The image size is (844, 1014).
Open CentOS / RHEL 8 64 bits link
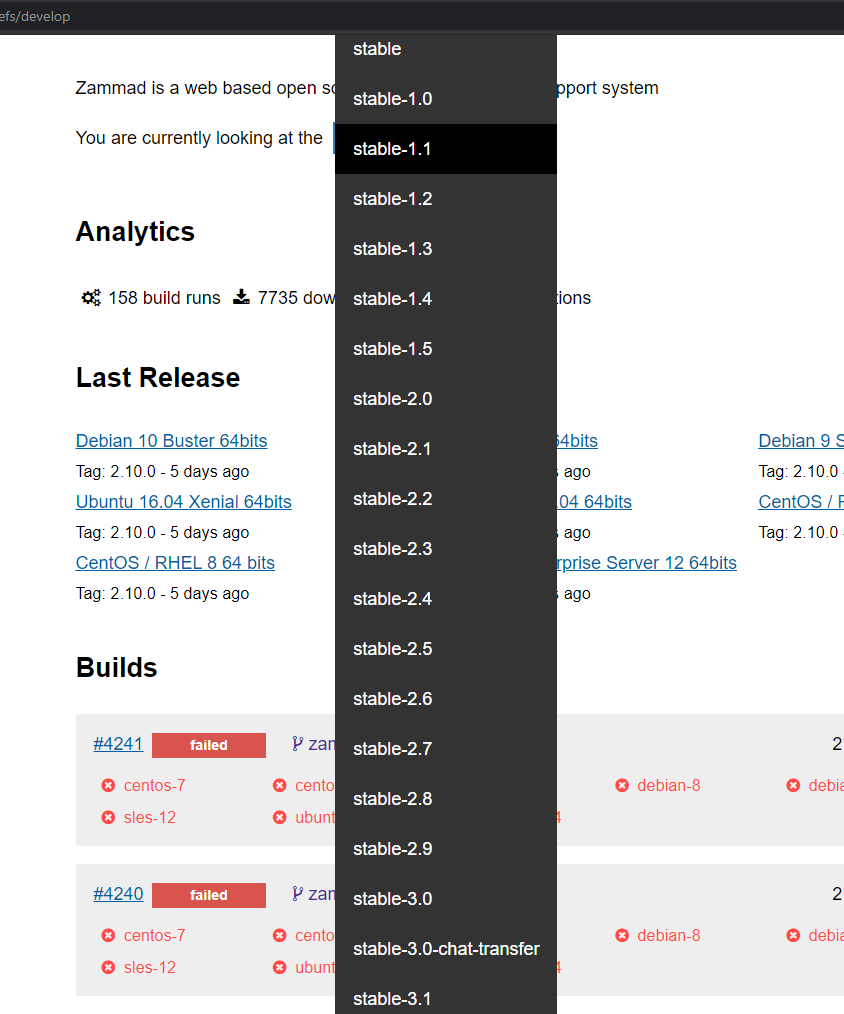point(175,563)
